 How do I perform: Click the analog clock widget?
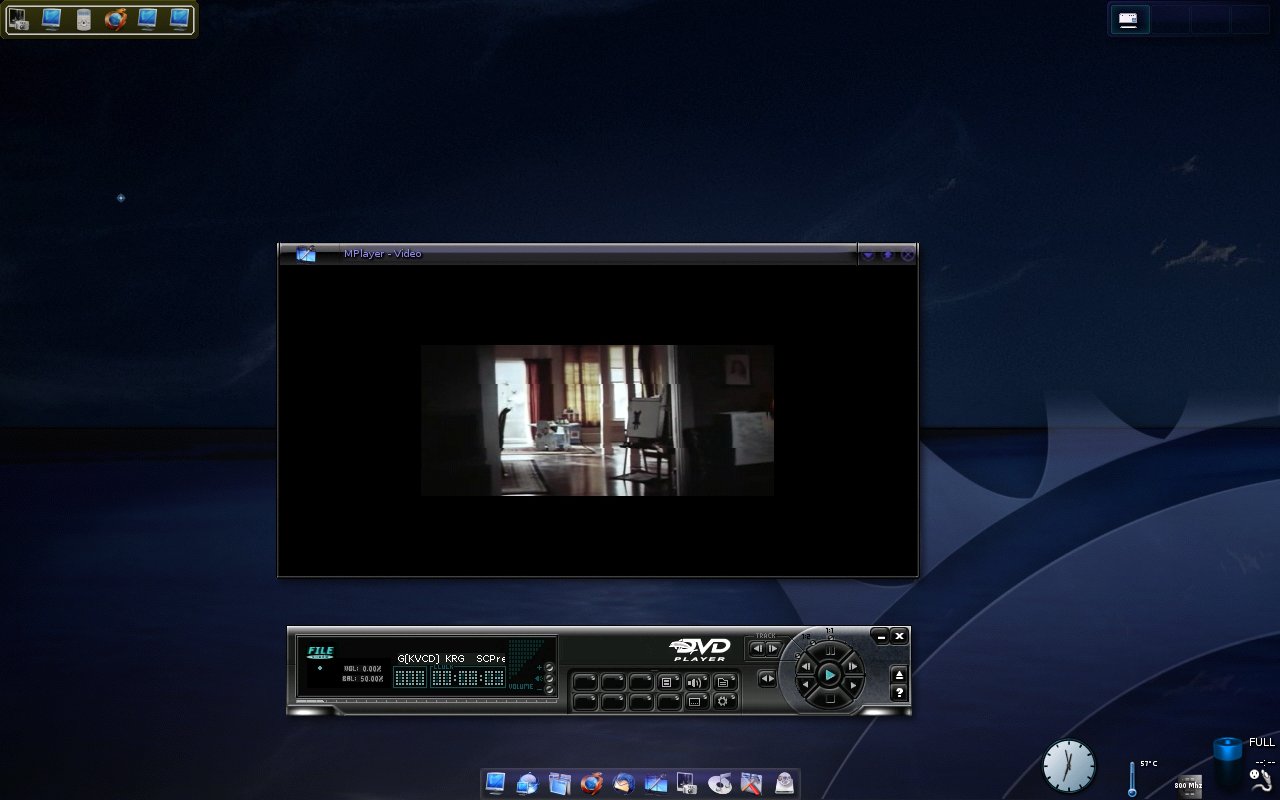[1069, 767]
